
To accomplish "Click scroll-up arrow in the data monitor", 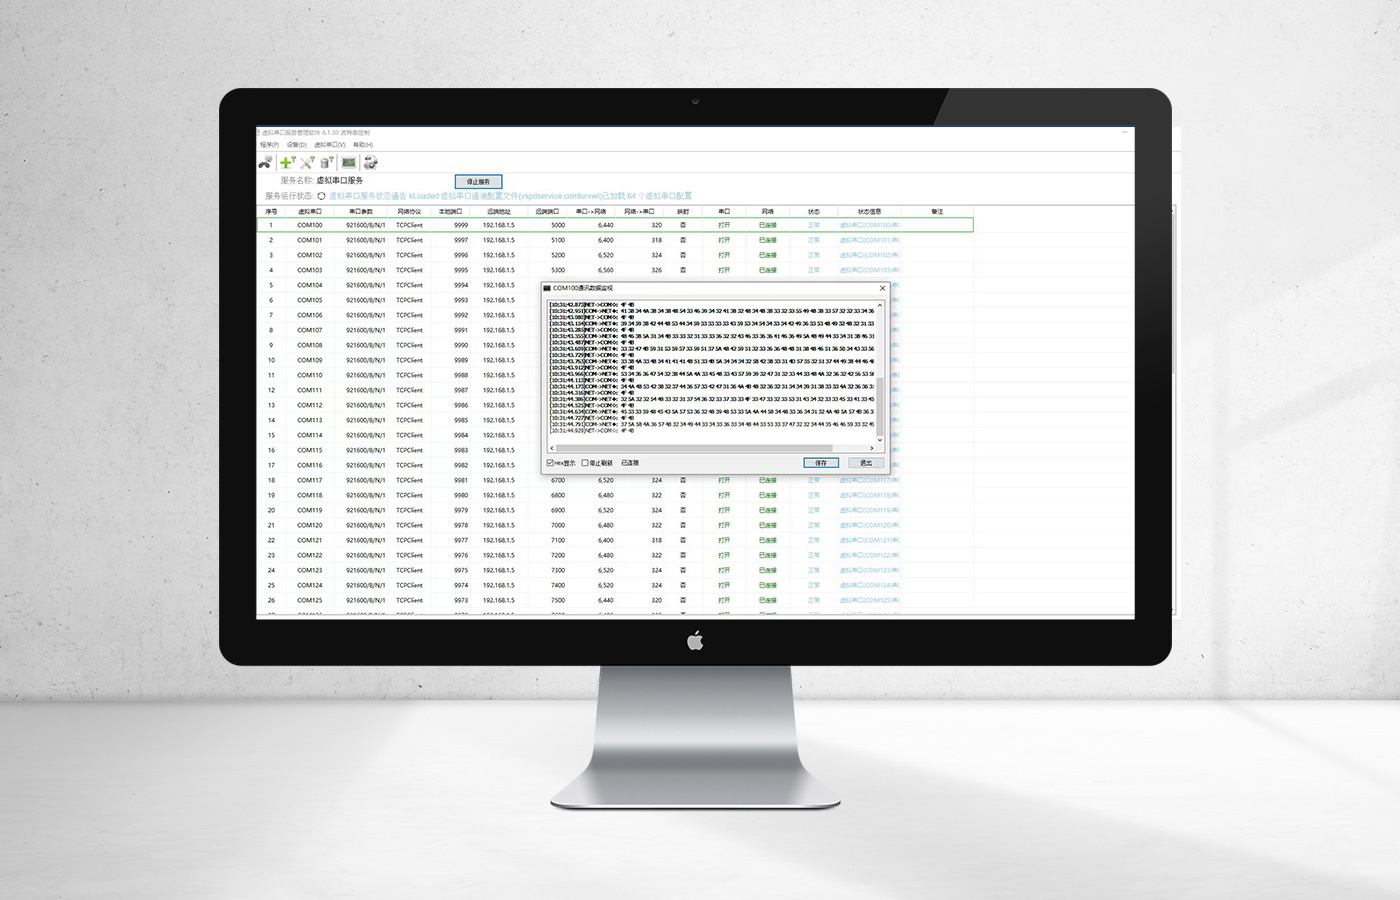I will [x=880, y=303].
